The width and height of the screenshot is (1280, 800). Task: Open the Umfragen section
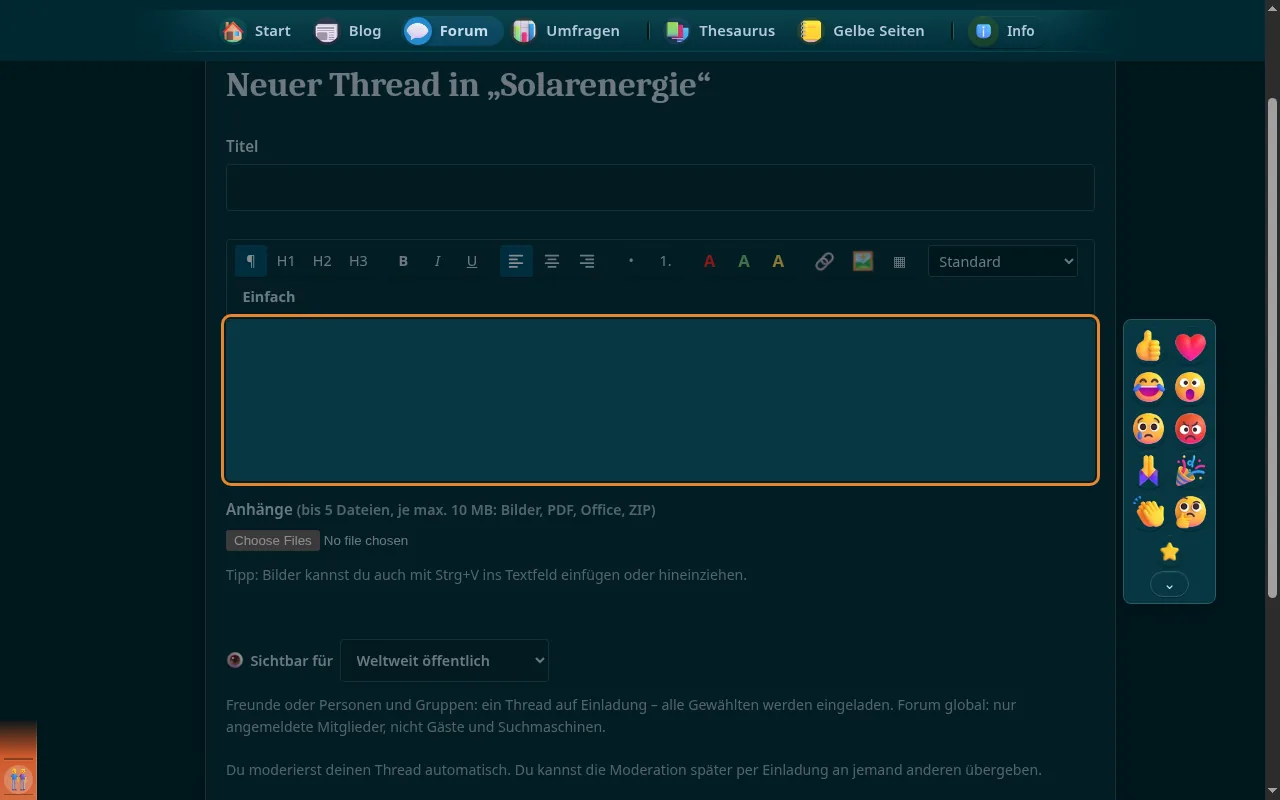coord(567,31)
